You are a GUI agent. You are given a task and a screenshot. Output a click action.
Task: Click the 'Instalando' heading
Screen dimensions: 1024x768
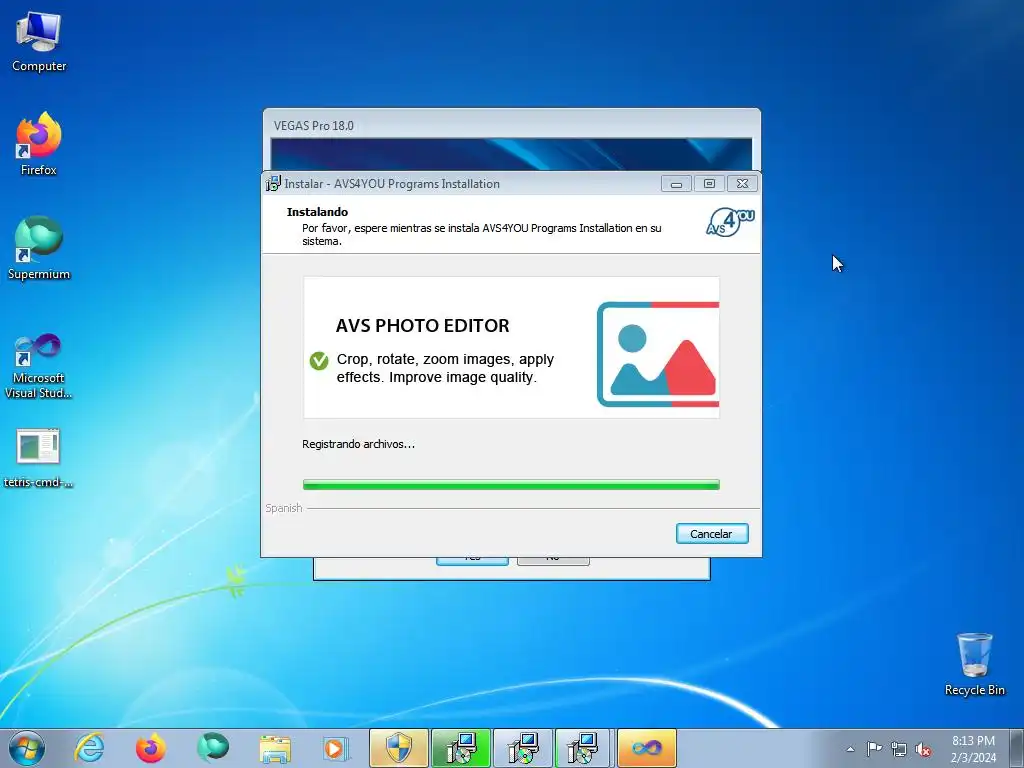[317, 212]
